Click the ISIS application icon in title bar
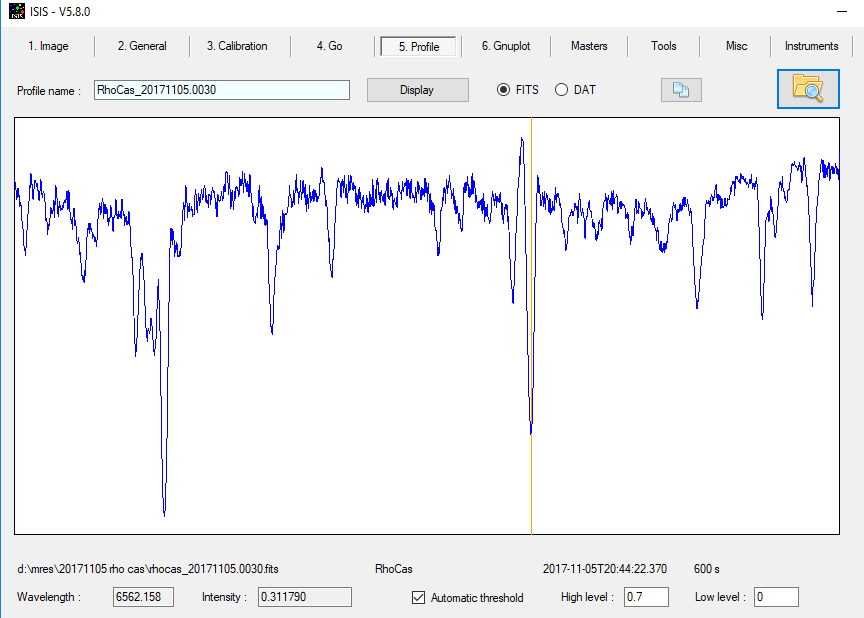The image size is (864, 618). point(17,11)
